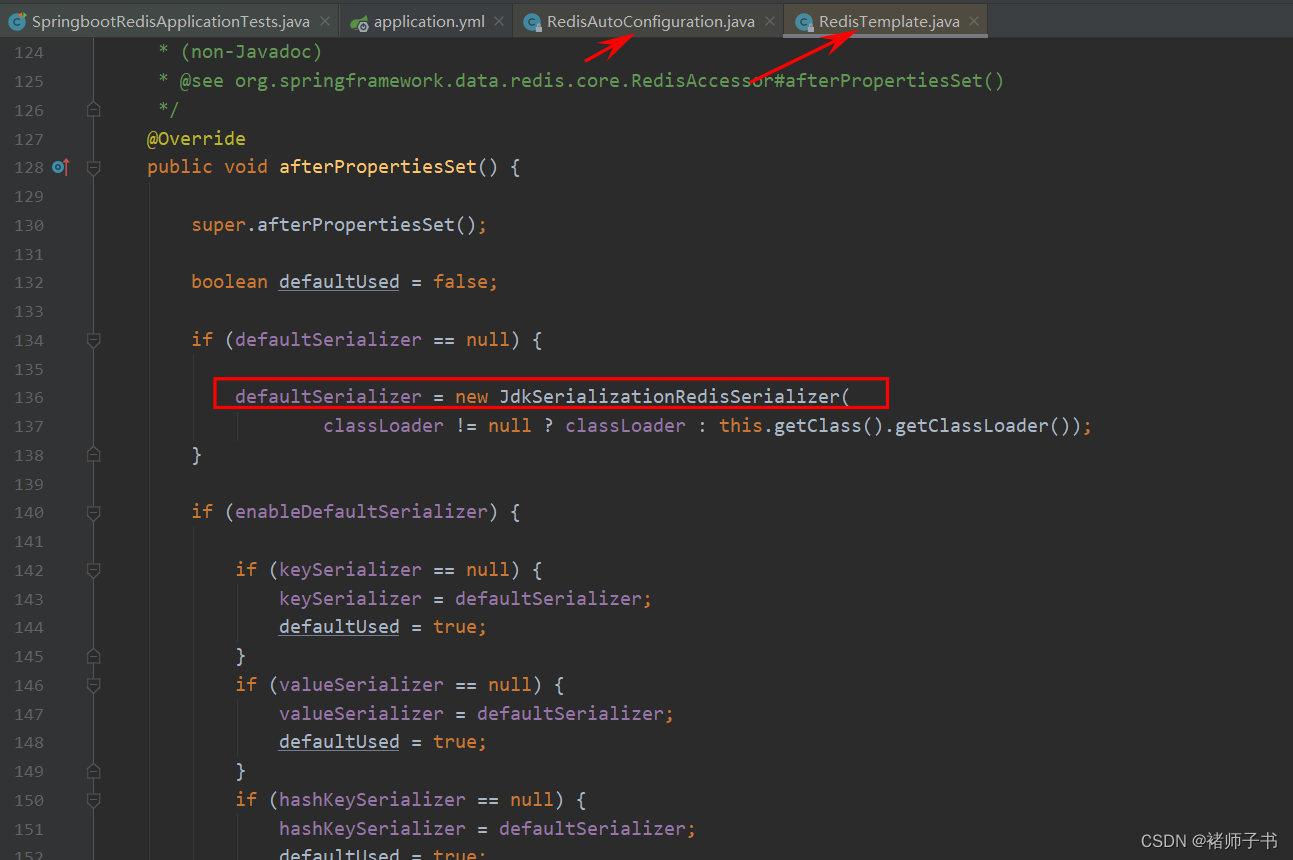Click JdkSerializationRedisSerializer class name
The height and width of the screenshot is (860, 1293).
pyautogui.click(x=669, y=397)
